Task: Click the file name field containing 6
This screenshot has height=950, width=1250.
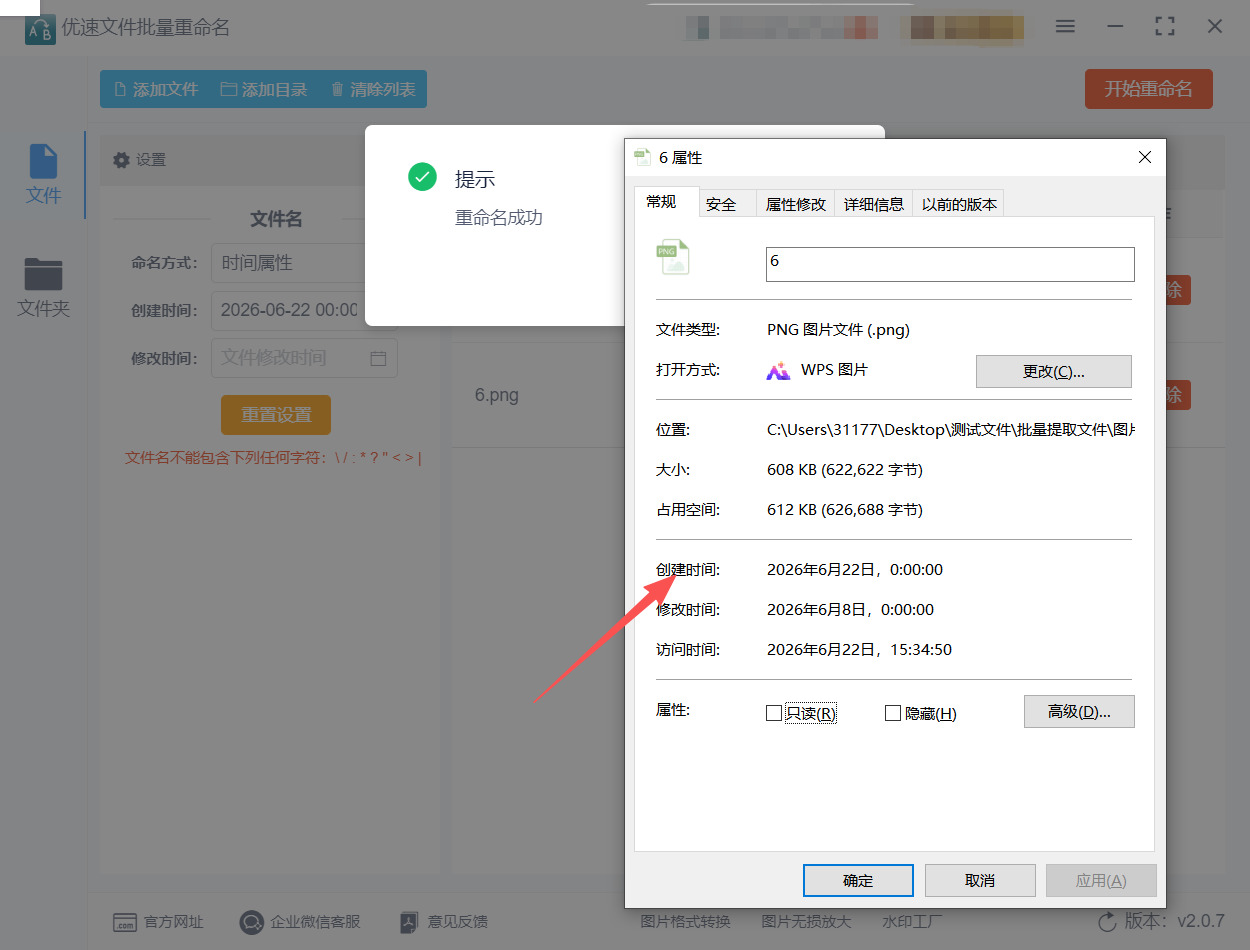Action: (x=950, y=264)
